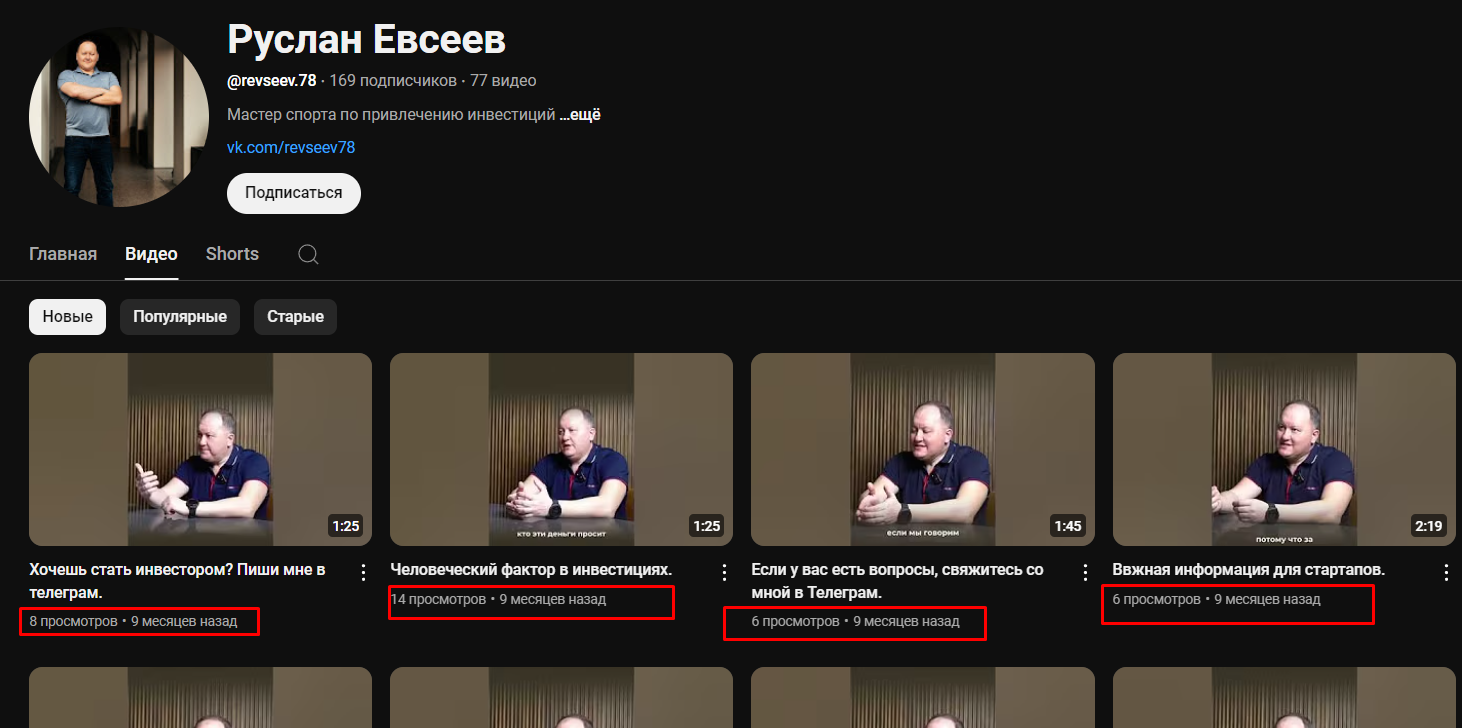Click 1:25 duration on "Хочешь стать инвестором?" thumbnail
Viewport: 1462px width, 728px height.
pos(346,526)
